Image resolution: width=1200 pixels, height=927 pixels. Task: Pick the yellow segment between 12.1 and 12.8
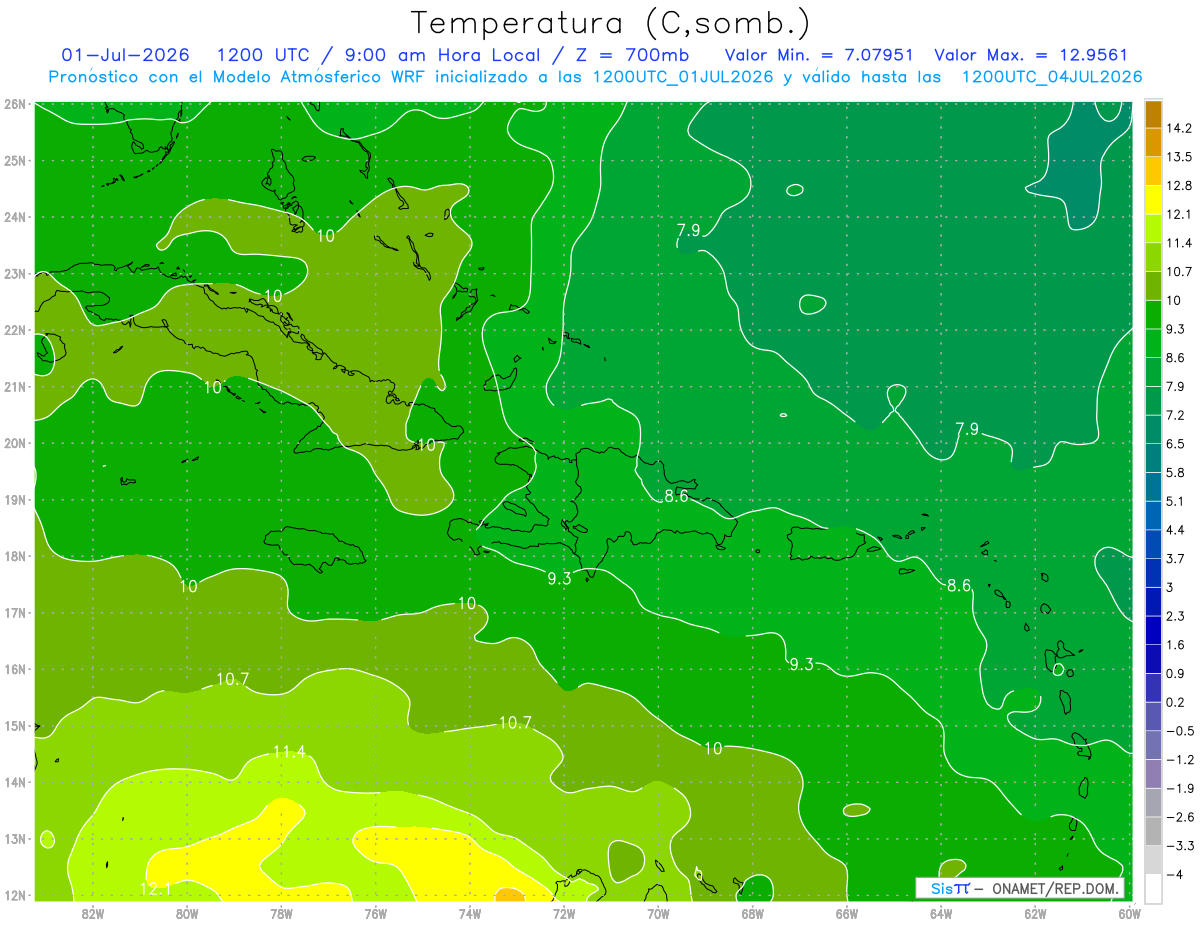[x=1153, y=200]
